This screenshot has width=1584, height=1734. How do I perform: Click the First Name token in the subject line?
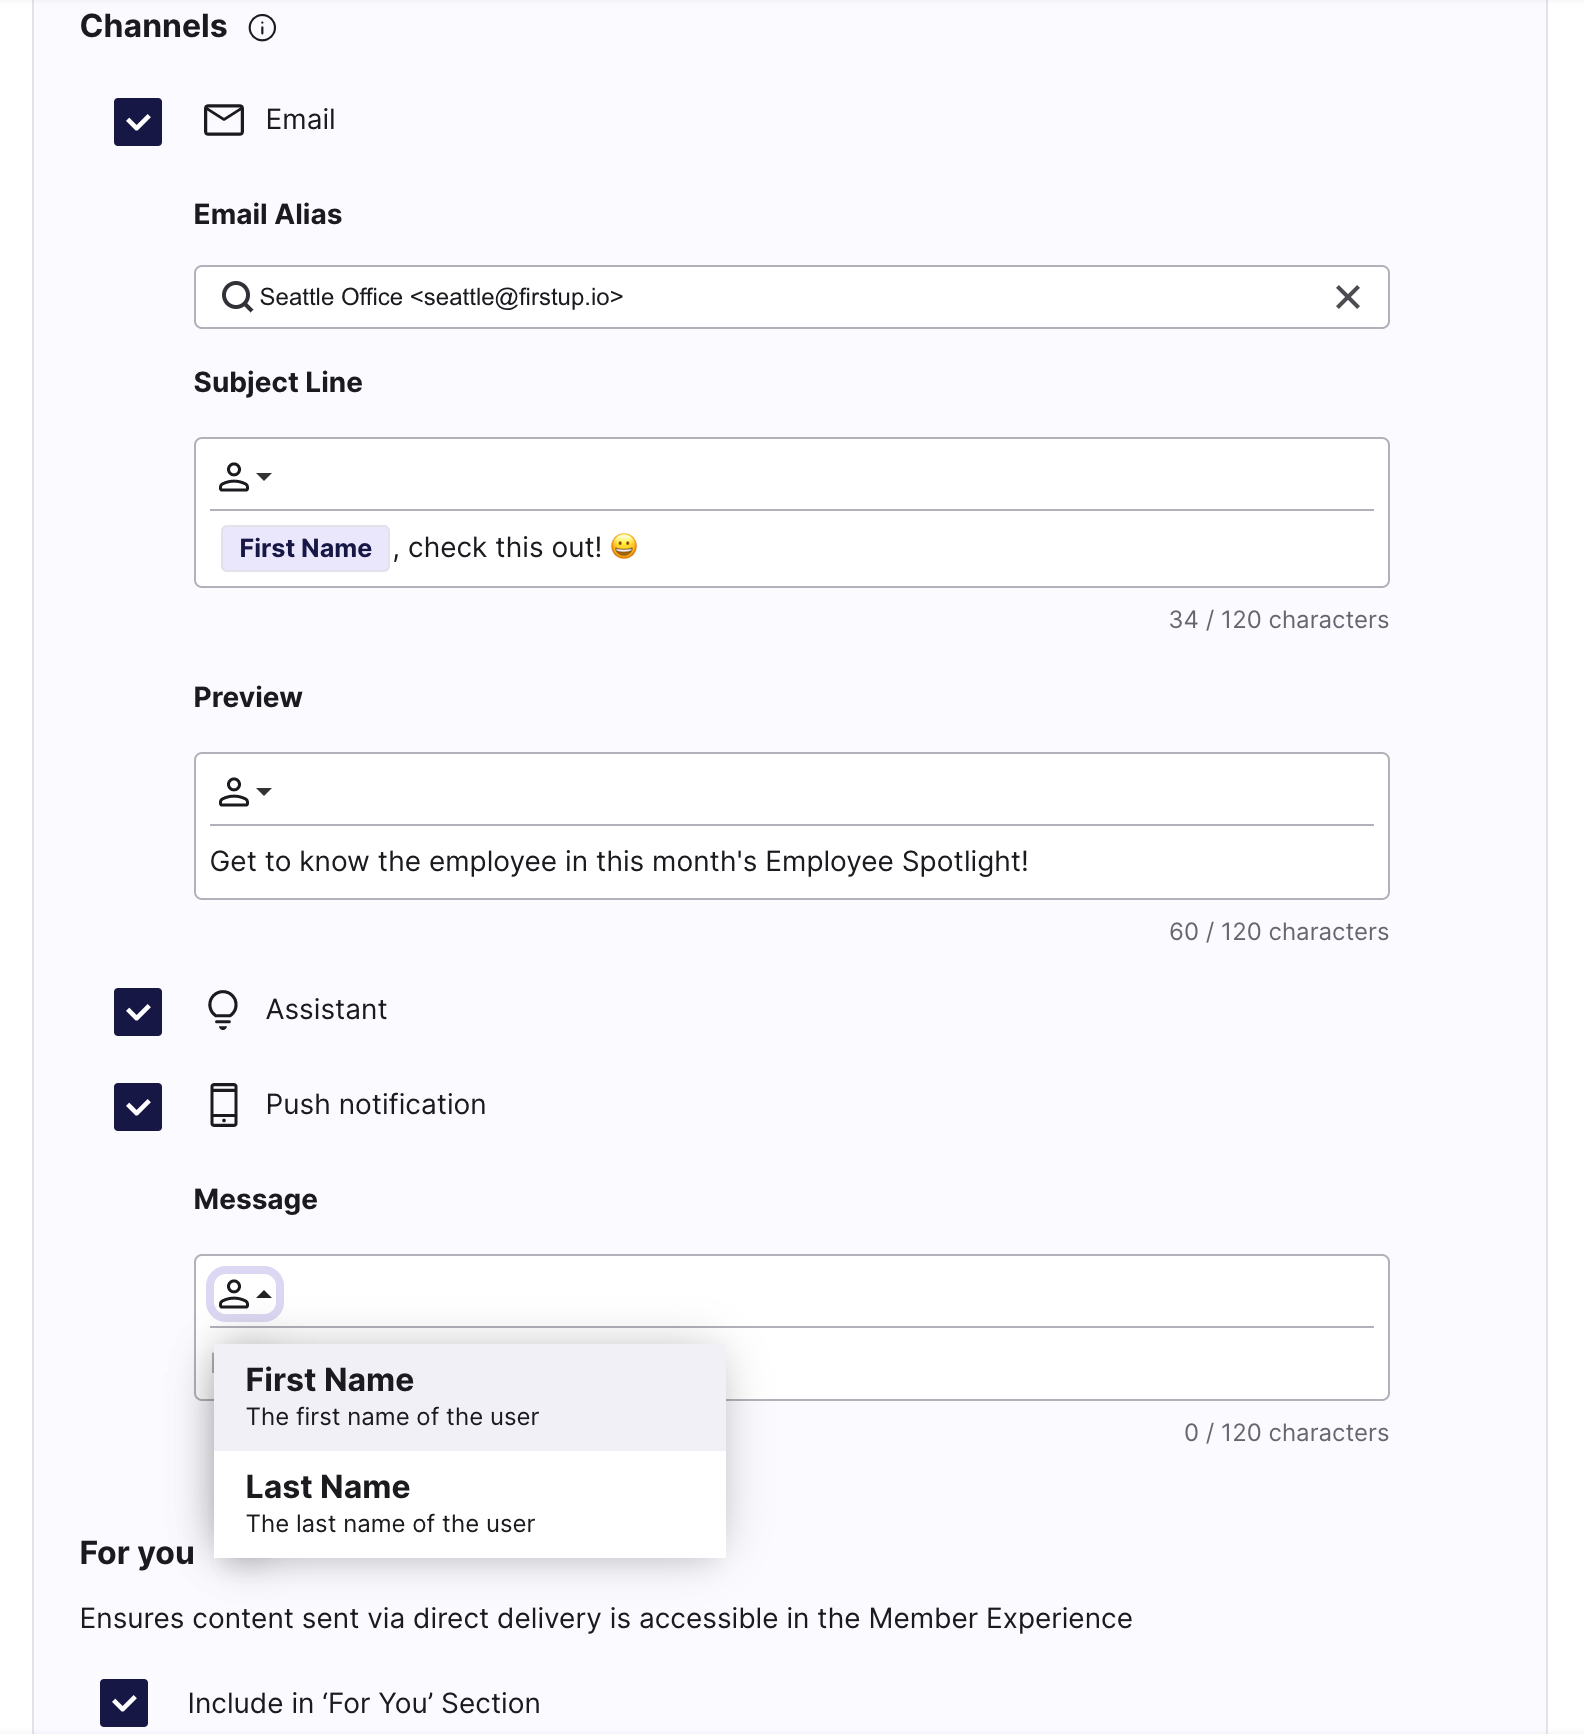pos(304,548)
